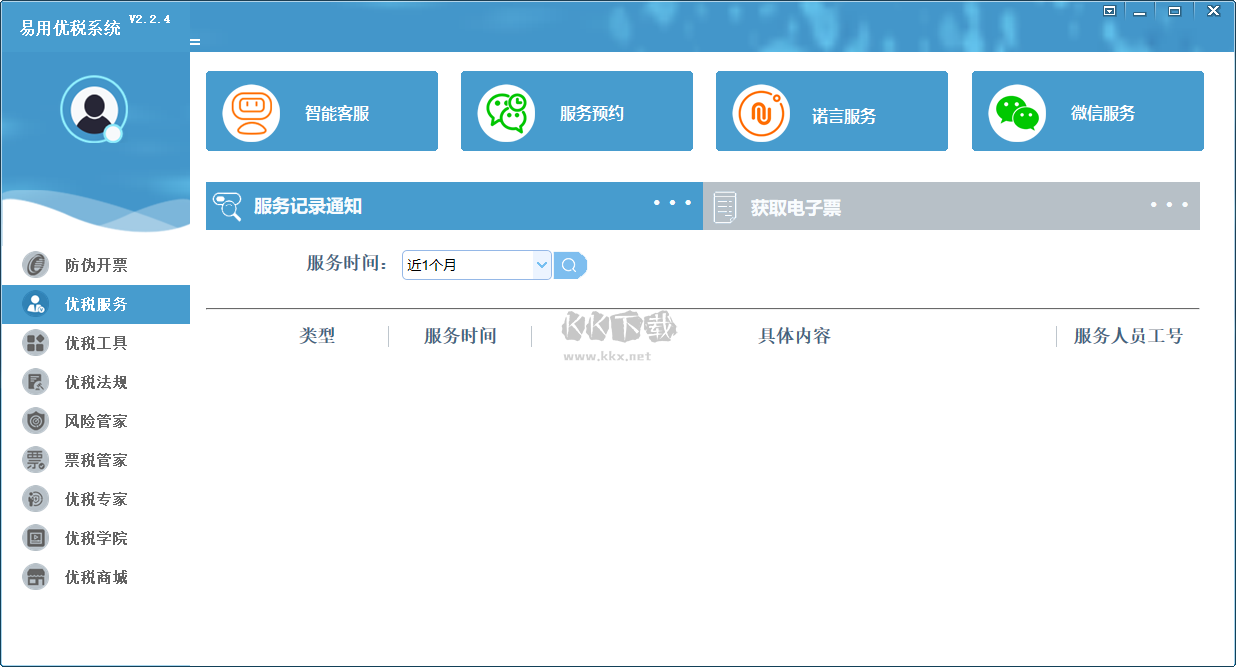Click the collapse arrow near the title bar
The image size is (1236, 667).
[x=1109, y=11]
